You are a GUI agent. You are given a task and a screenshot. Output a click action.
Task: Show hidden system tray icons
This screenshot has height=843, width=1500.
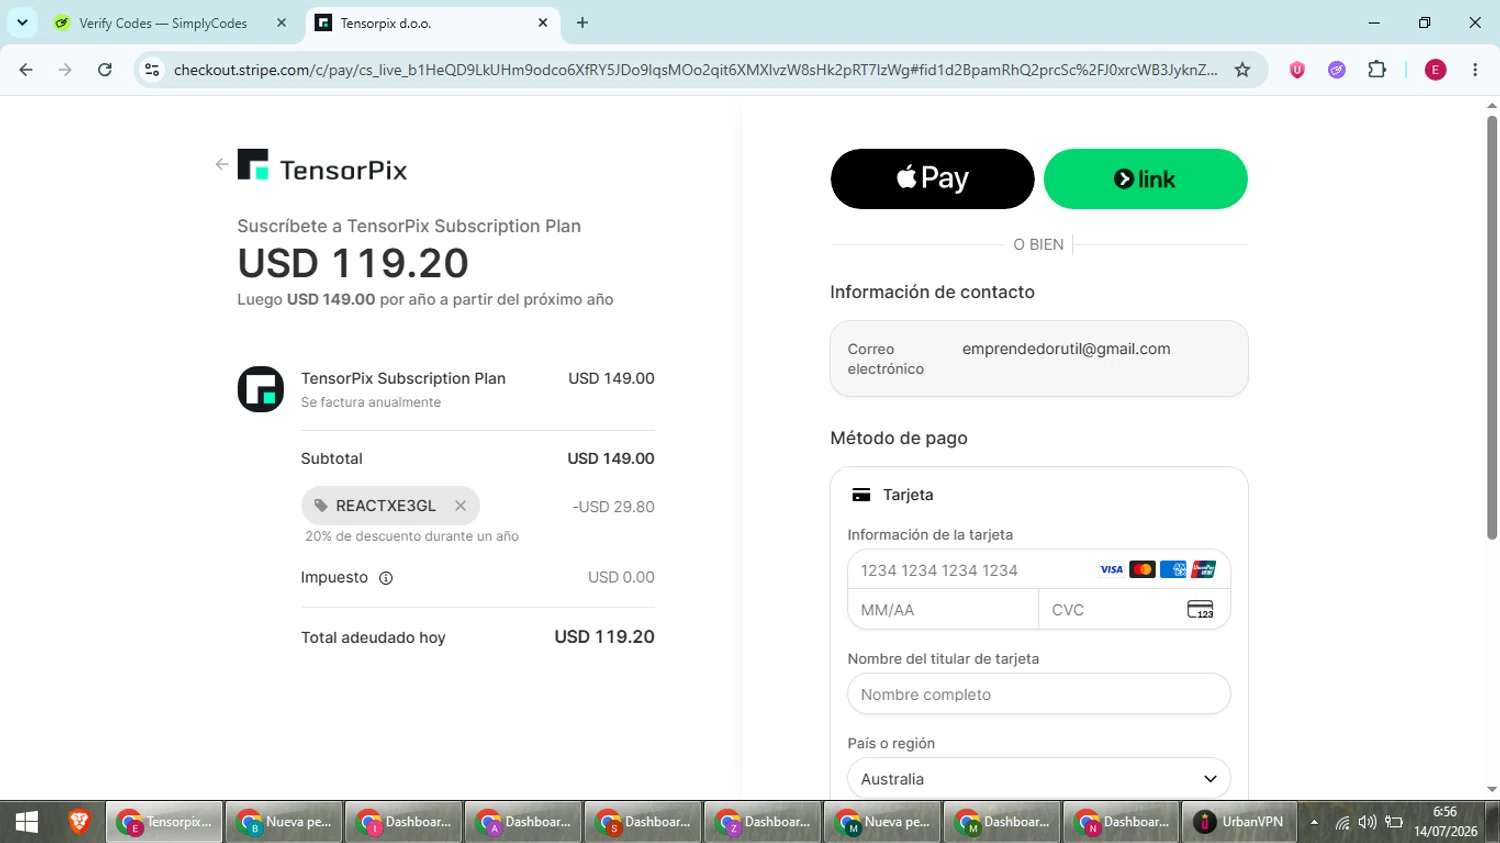coord(1314,823)
